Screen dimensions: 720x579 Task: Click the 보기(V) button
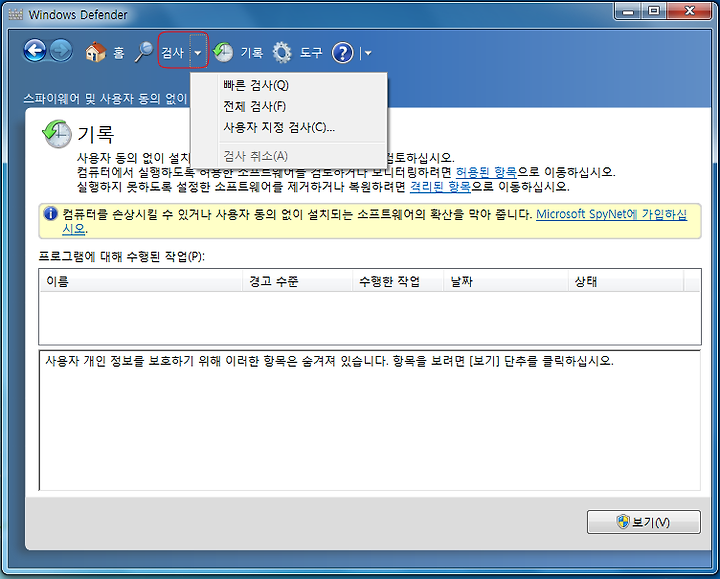[644, 522]
